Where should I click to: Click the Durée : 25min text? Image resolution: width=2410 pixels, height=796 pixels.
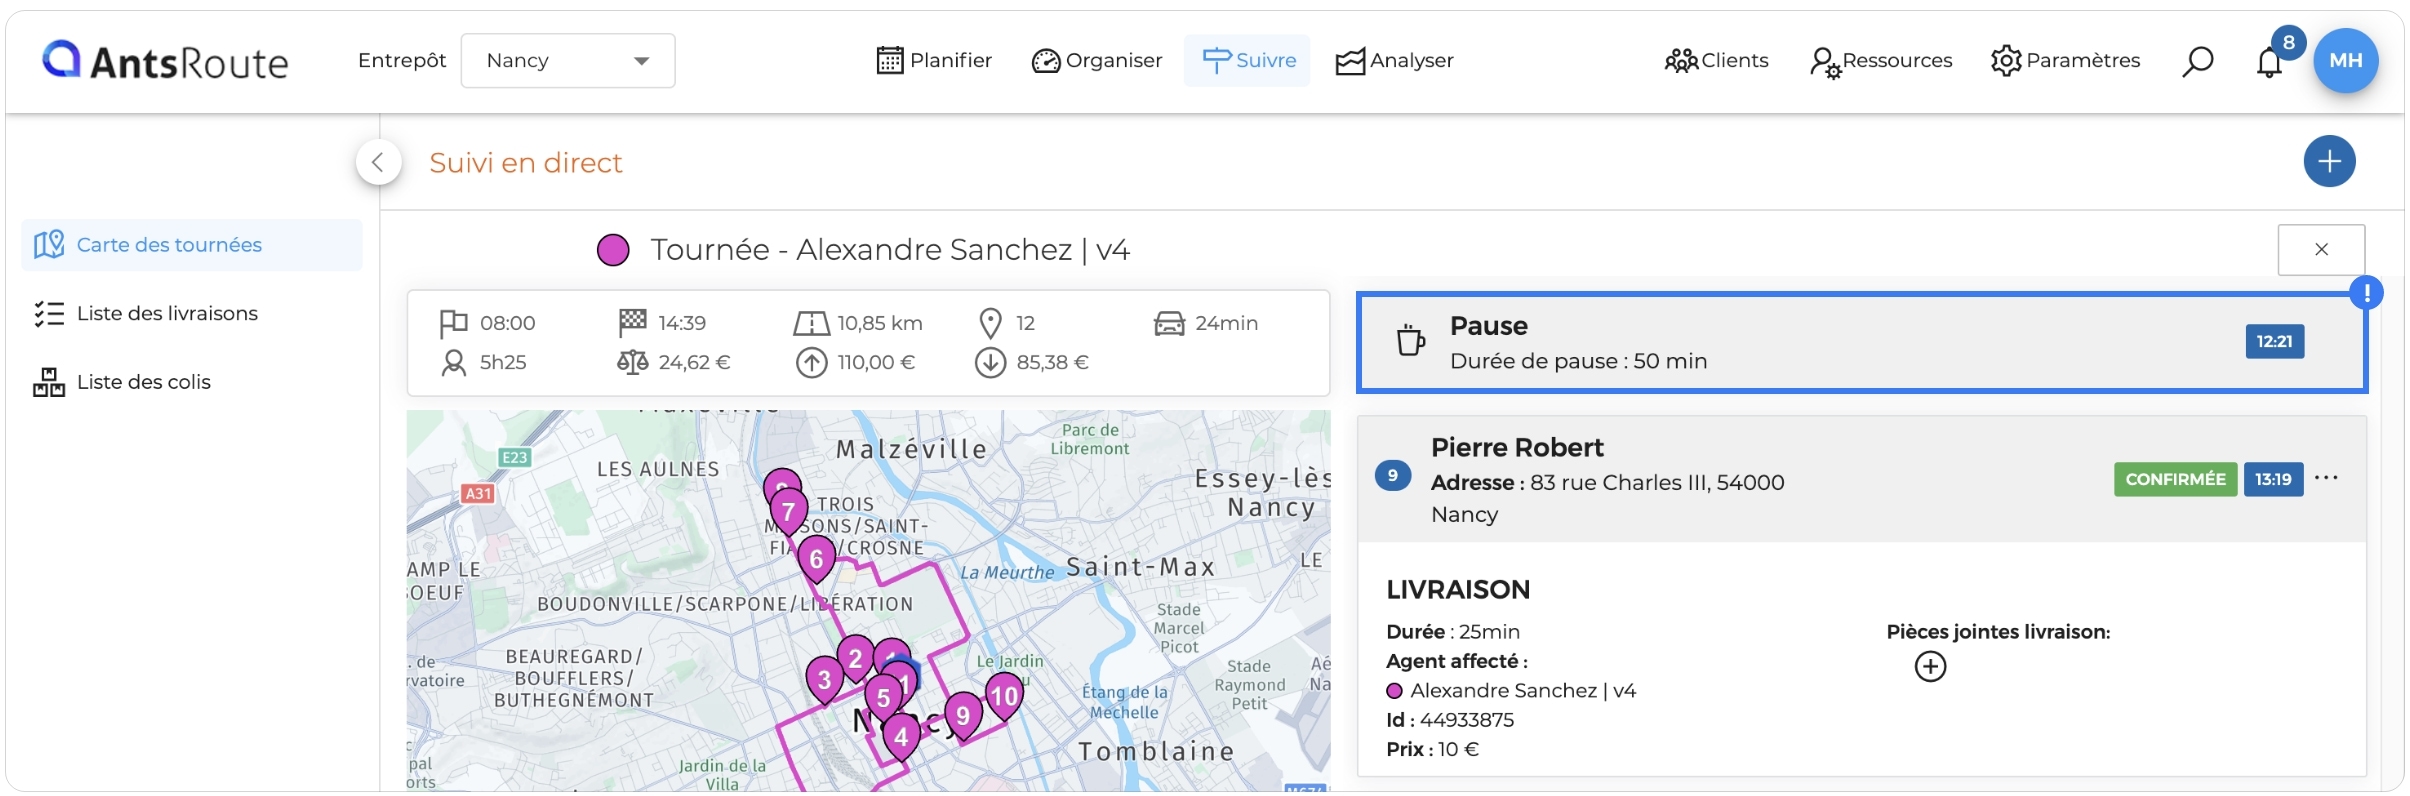1453,632
